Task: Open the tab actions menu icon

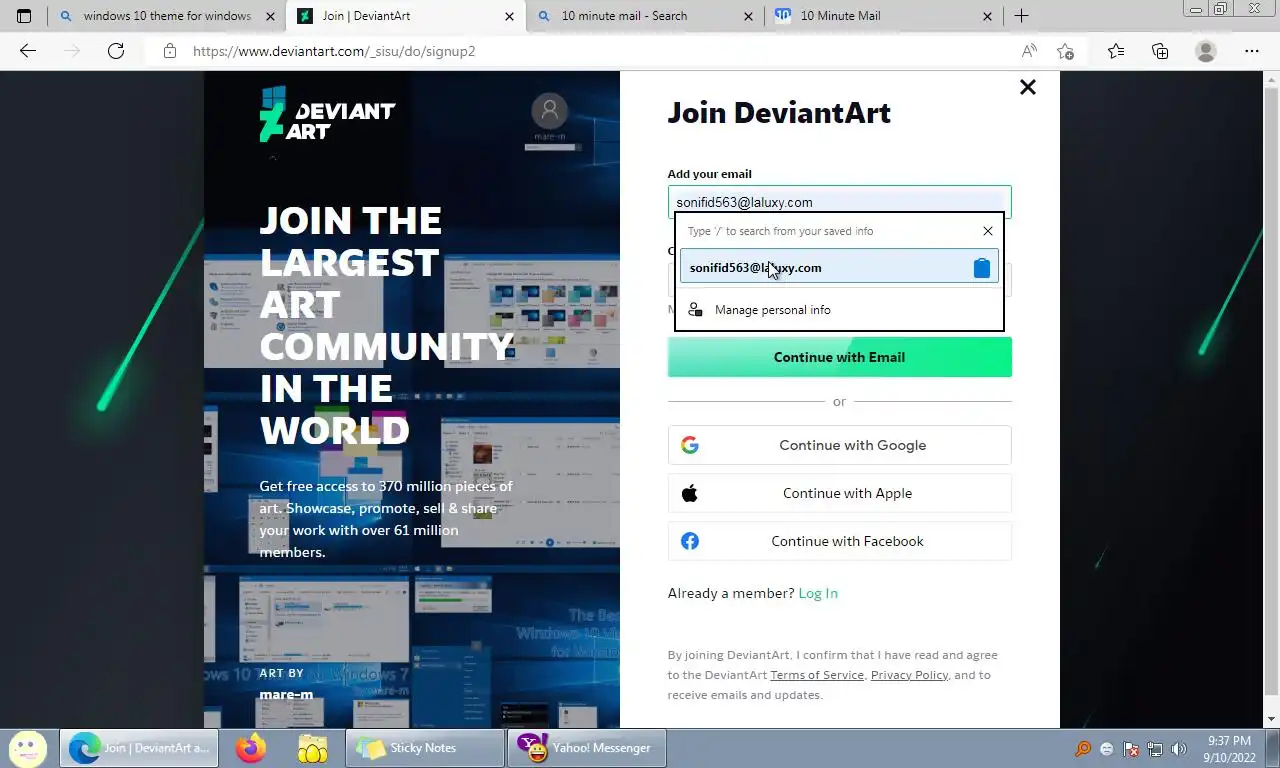Action: pos(24,16)
